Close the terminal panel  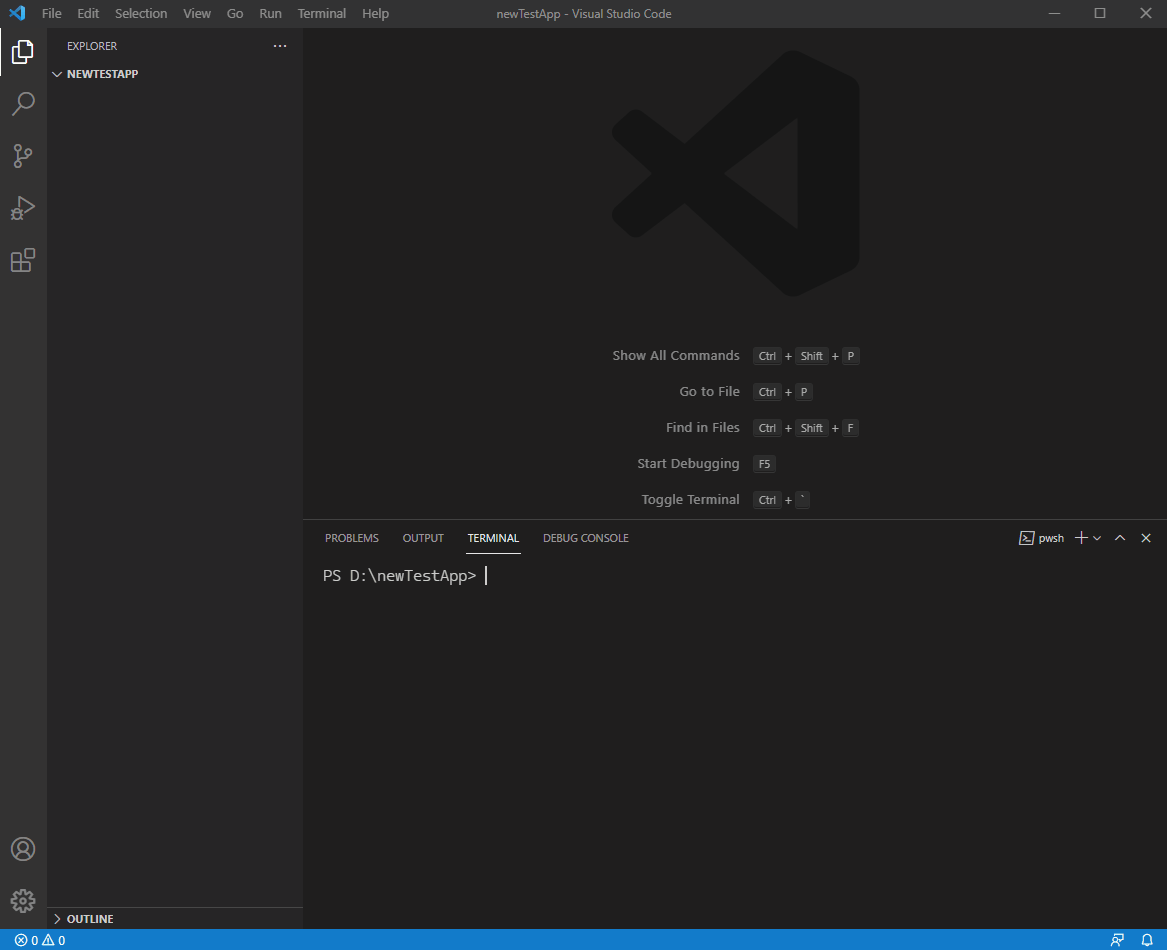[1146, 538]
